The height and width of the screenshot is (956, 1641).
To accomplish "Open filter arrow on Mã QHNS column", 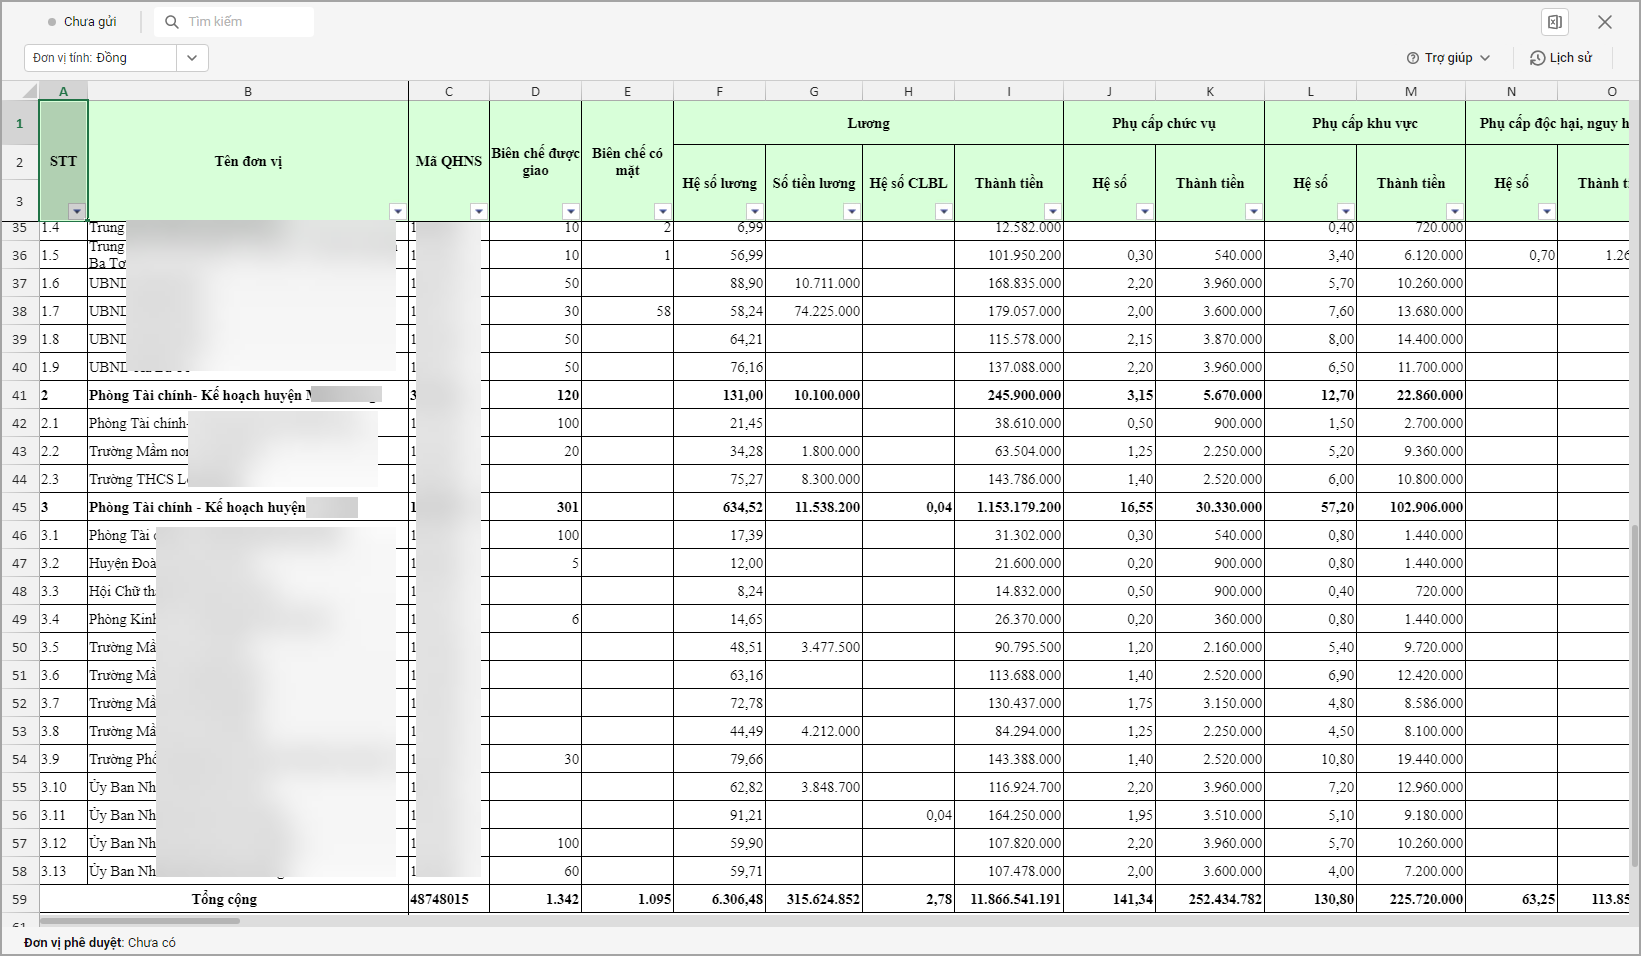I will [x=479, y=211].
